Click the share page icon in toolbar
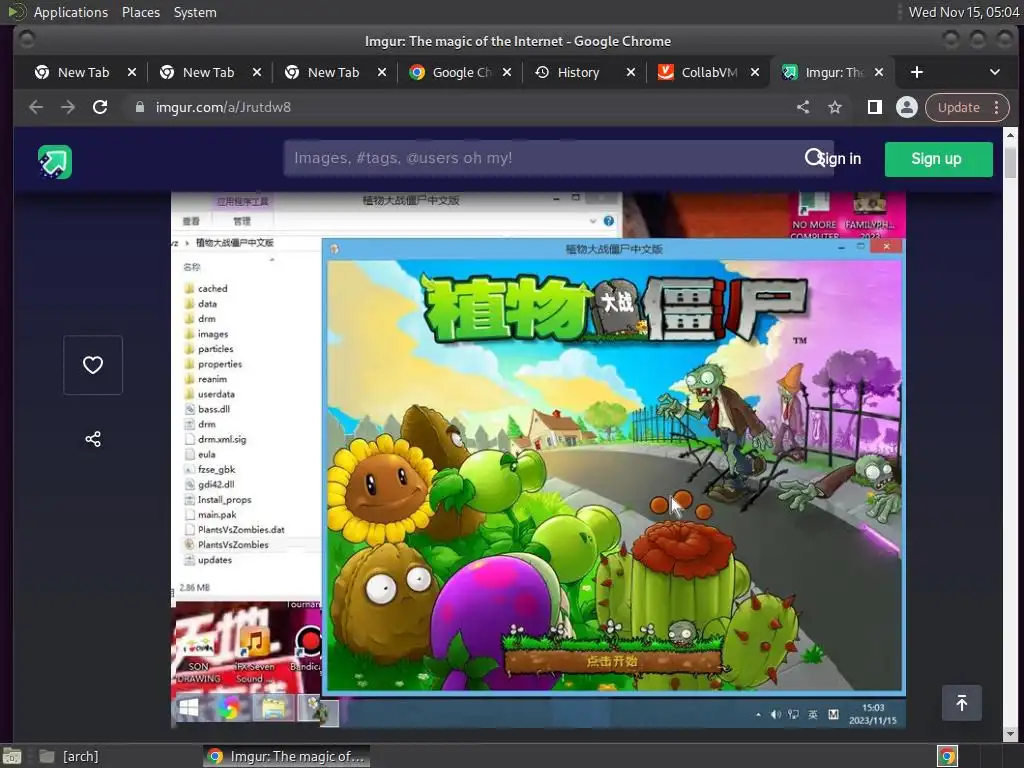This screenshot has width=1024, height=768. 803,107
